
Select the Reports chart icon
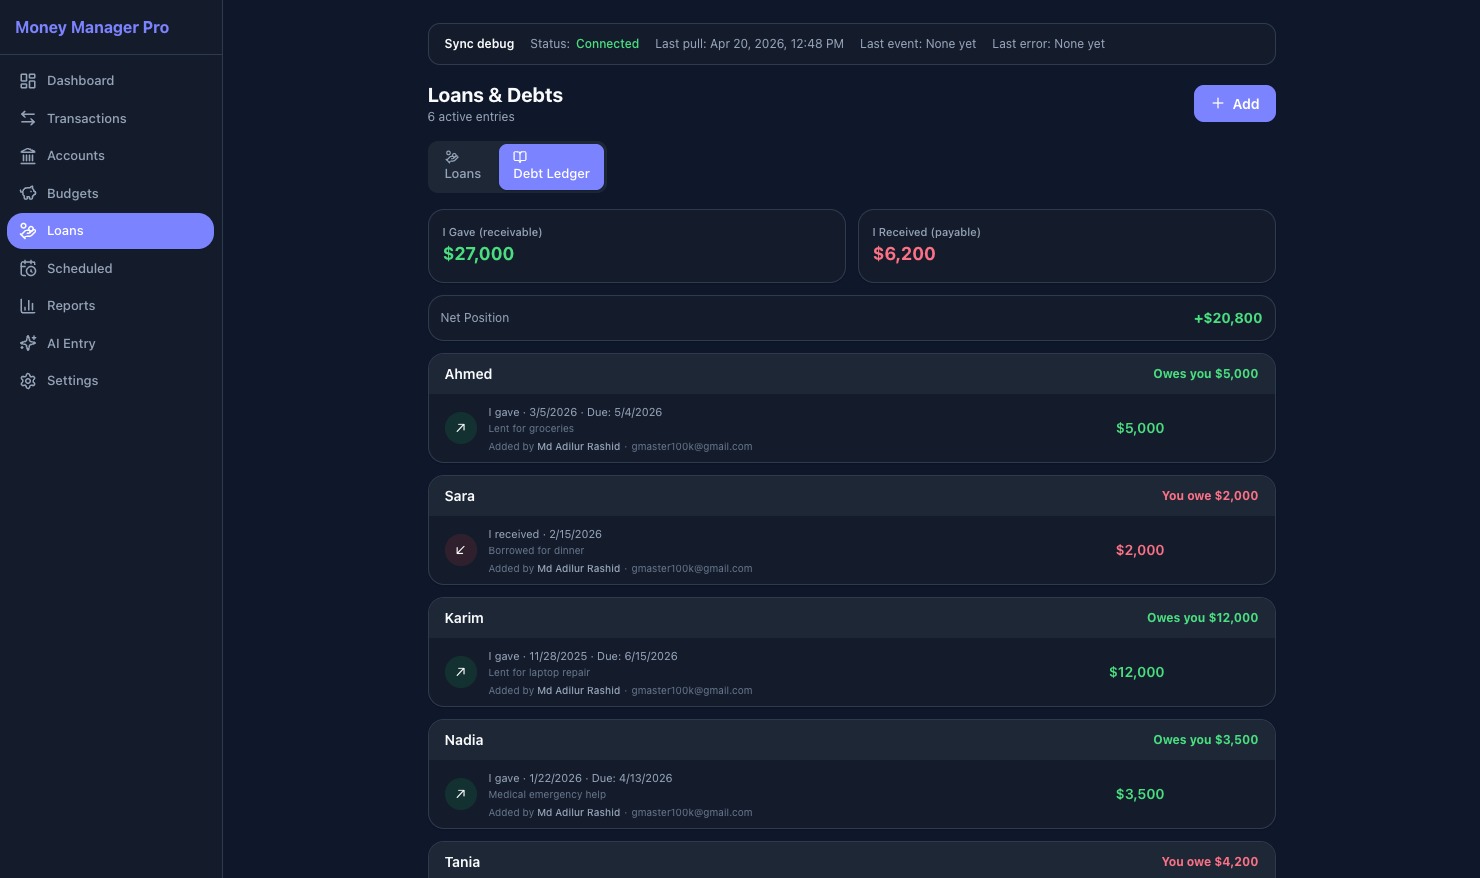pyautogui.click(x=28, y=306)
